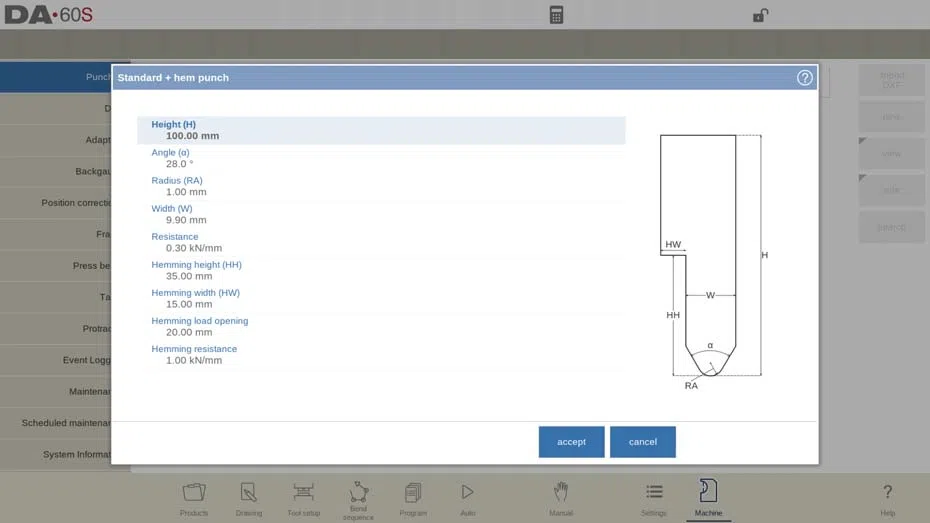
Task: Open Bend sequence icon
Action: 358,500
